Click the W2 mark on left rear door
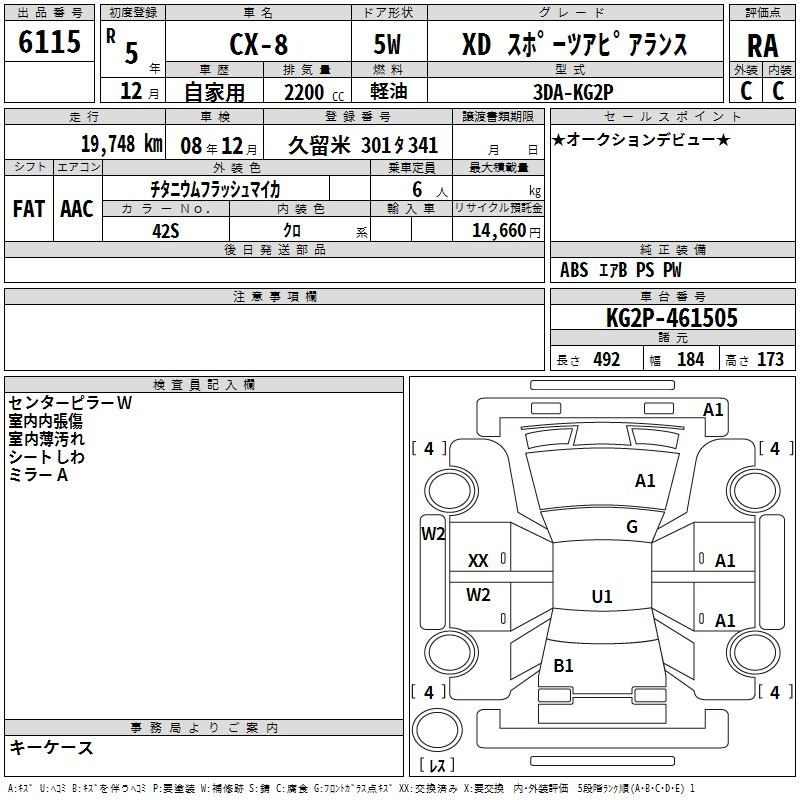 coord(478,595)
